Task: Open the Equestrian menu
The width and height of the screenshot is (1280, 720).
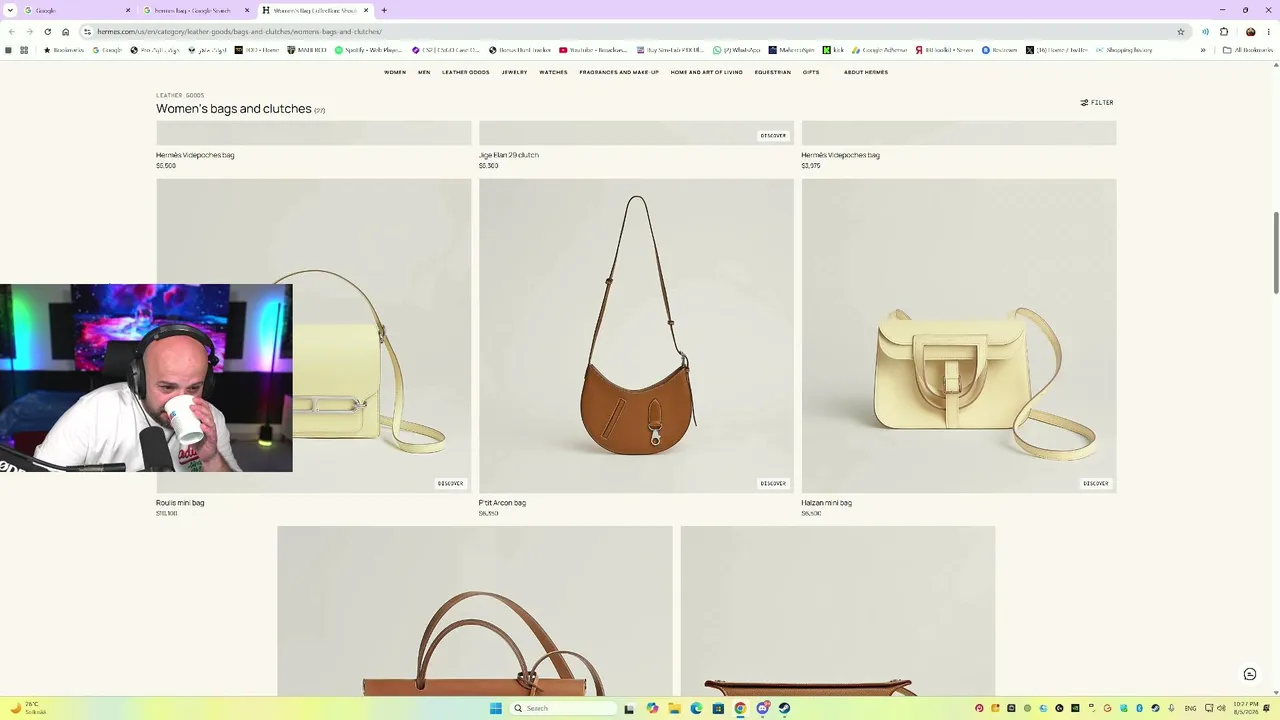Action: pyautogui.click(x=773, y=72)
